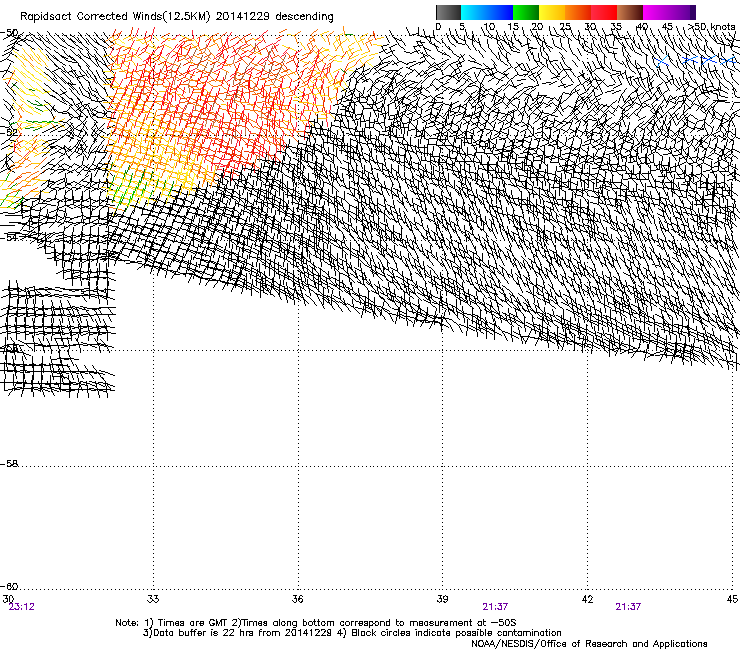Click the latitude label '-50'
This screenshot has height=650, width=740.
(9, 33)
